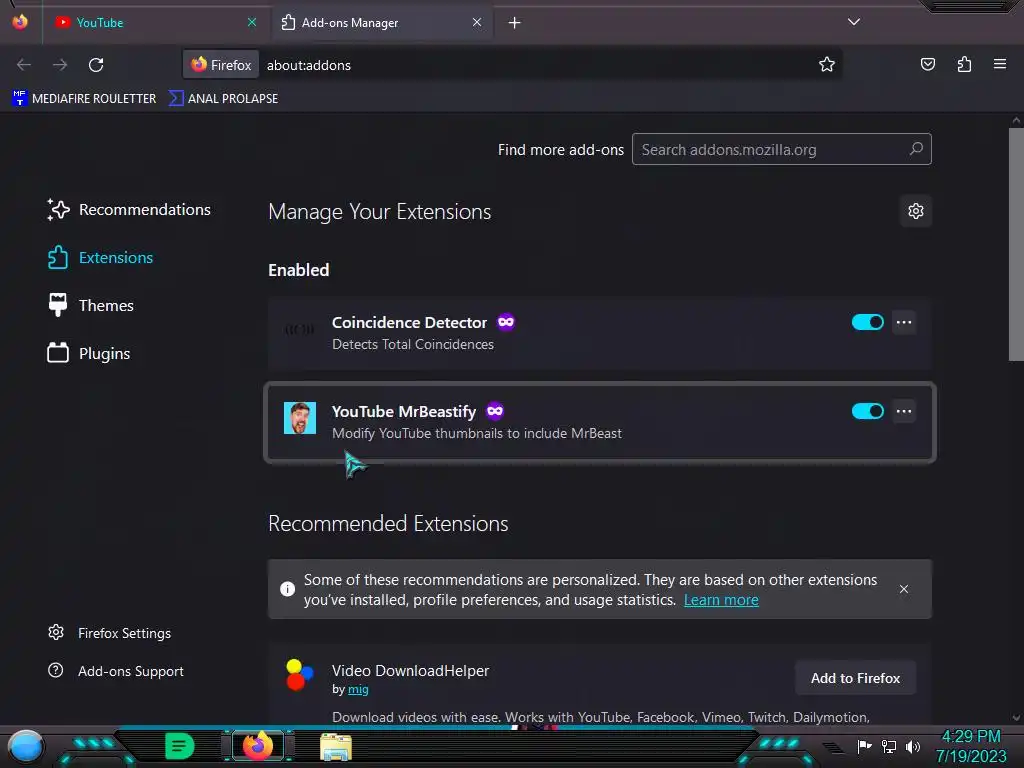Open the volume tray icon
Viewport: 1024px width, 768px height.
(x=913, y=746)
